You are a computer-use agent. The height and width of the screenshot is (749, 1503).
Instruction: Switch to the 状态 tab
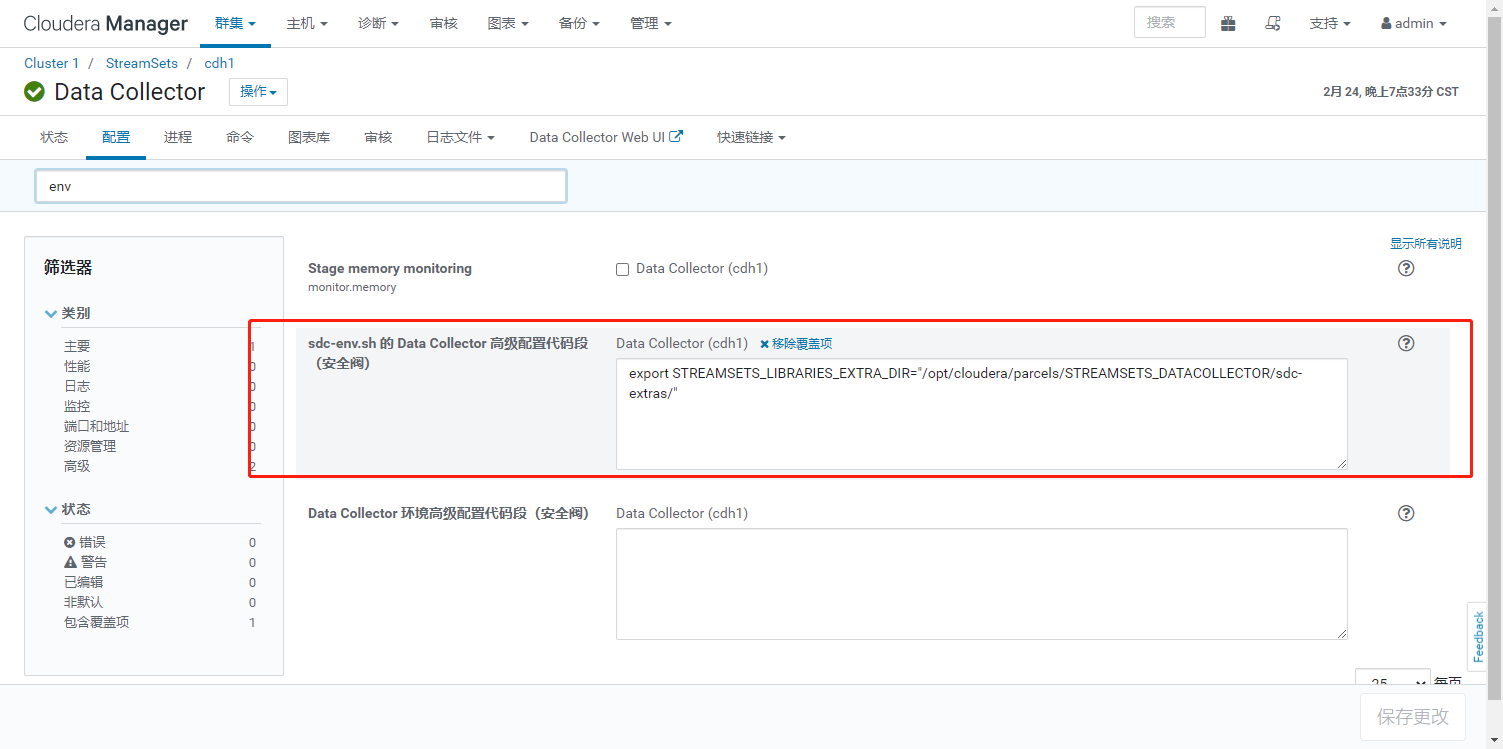(x=54, y=137)
